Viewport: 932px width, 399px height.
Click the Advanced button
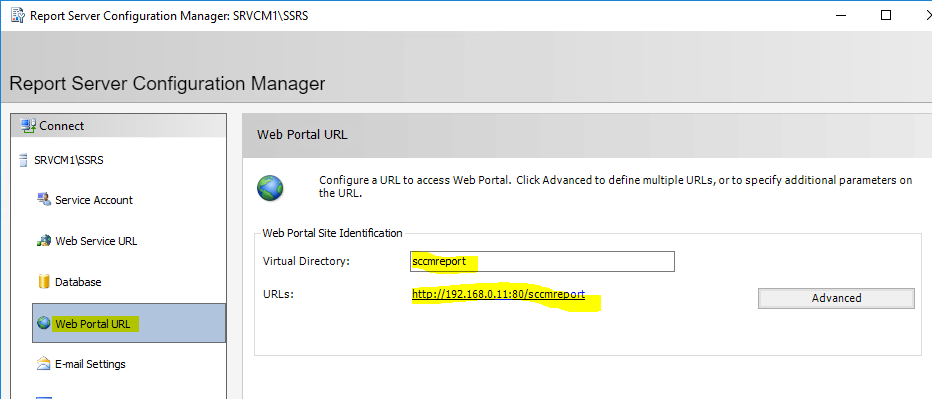coord(836,298)
